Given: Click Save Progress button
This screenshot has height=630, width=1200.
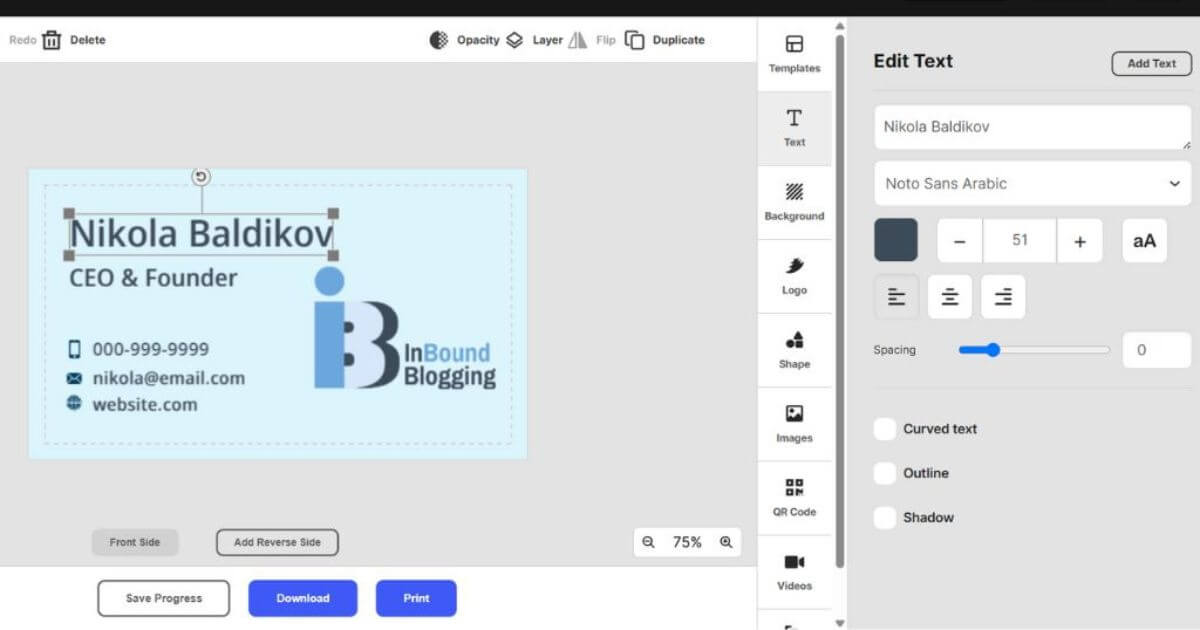Looking at the screenshot, I should coord(164,598).
